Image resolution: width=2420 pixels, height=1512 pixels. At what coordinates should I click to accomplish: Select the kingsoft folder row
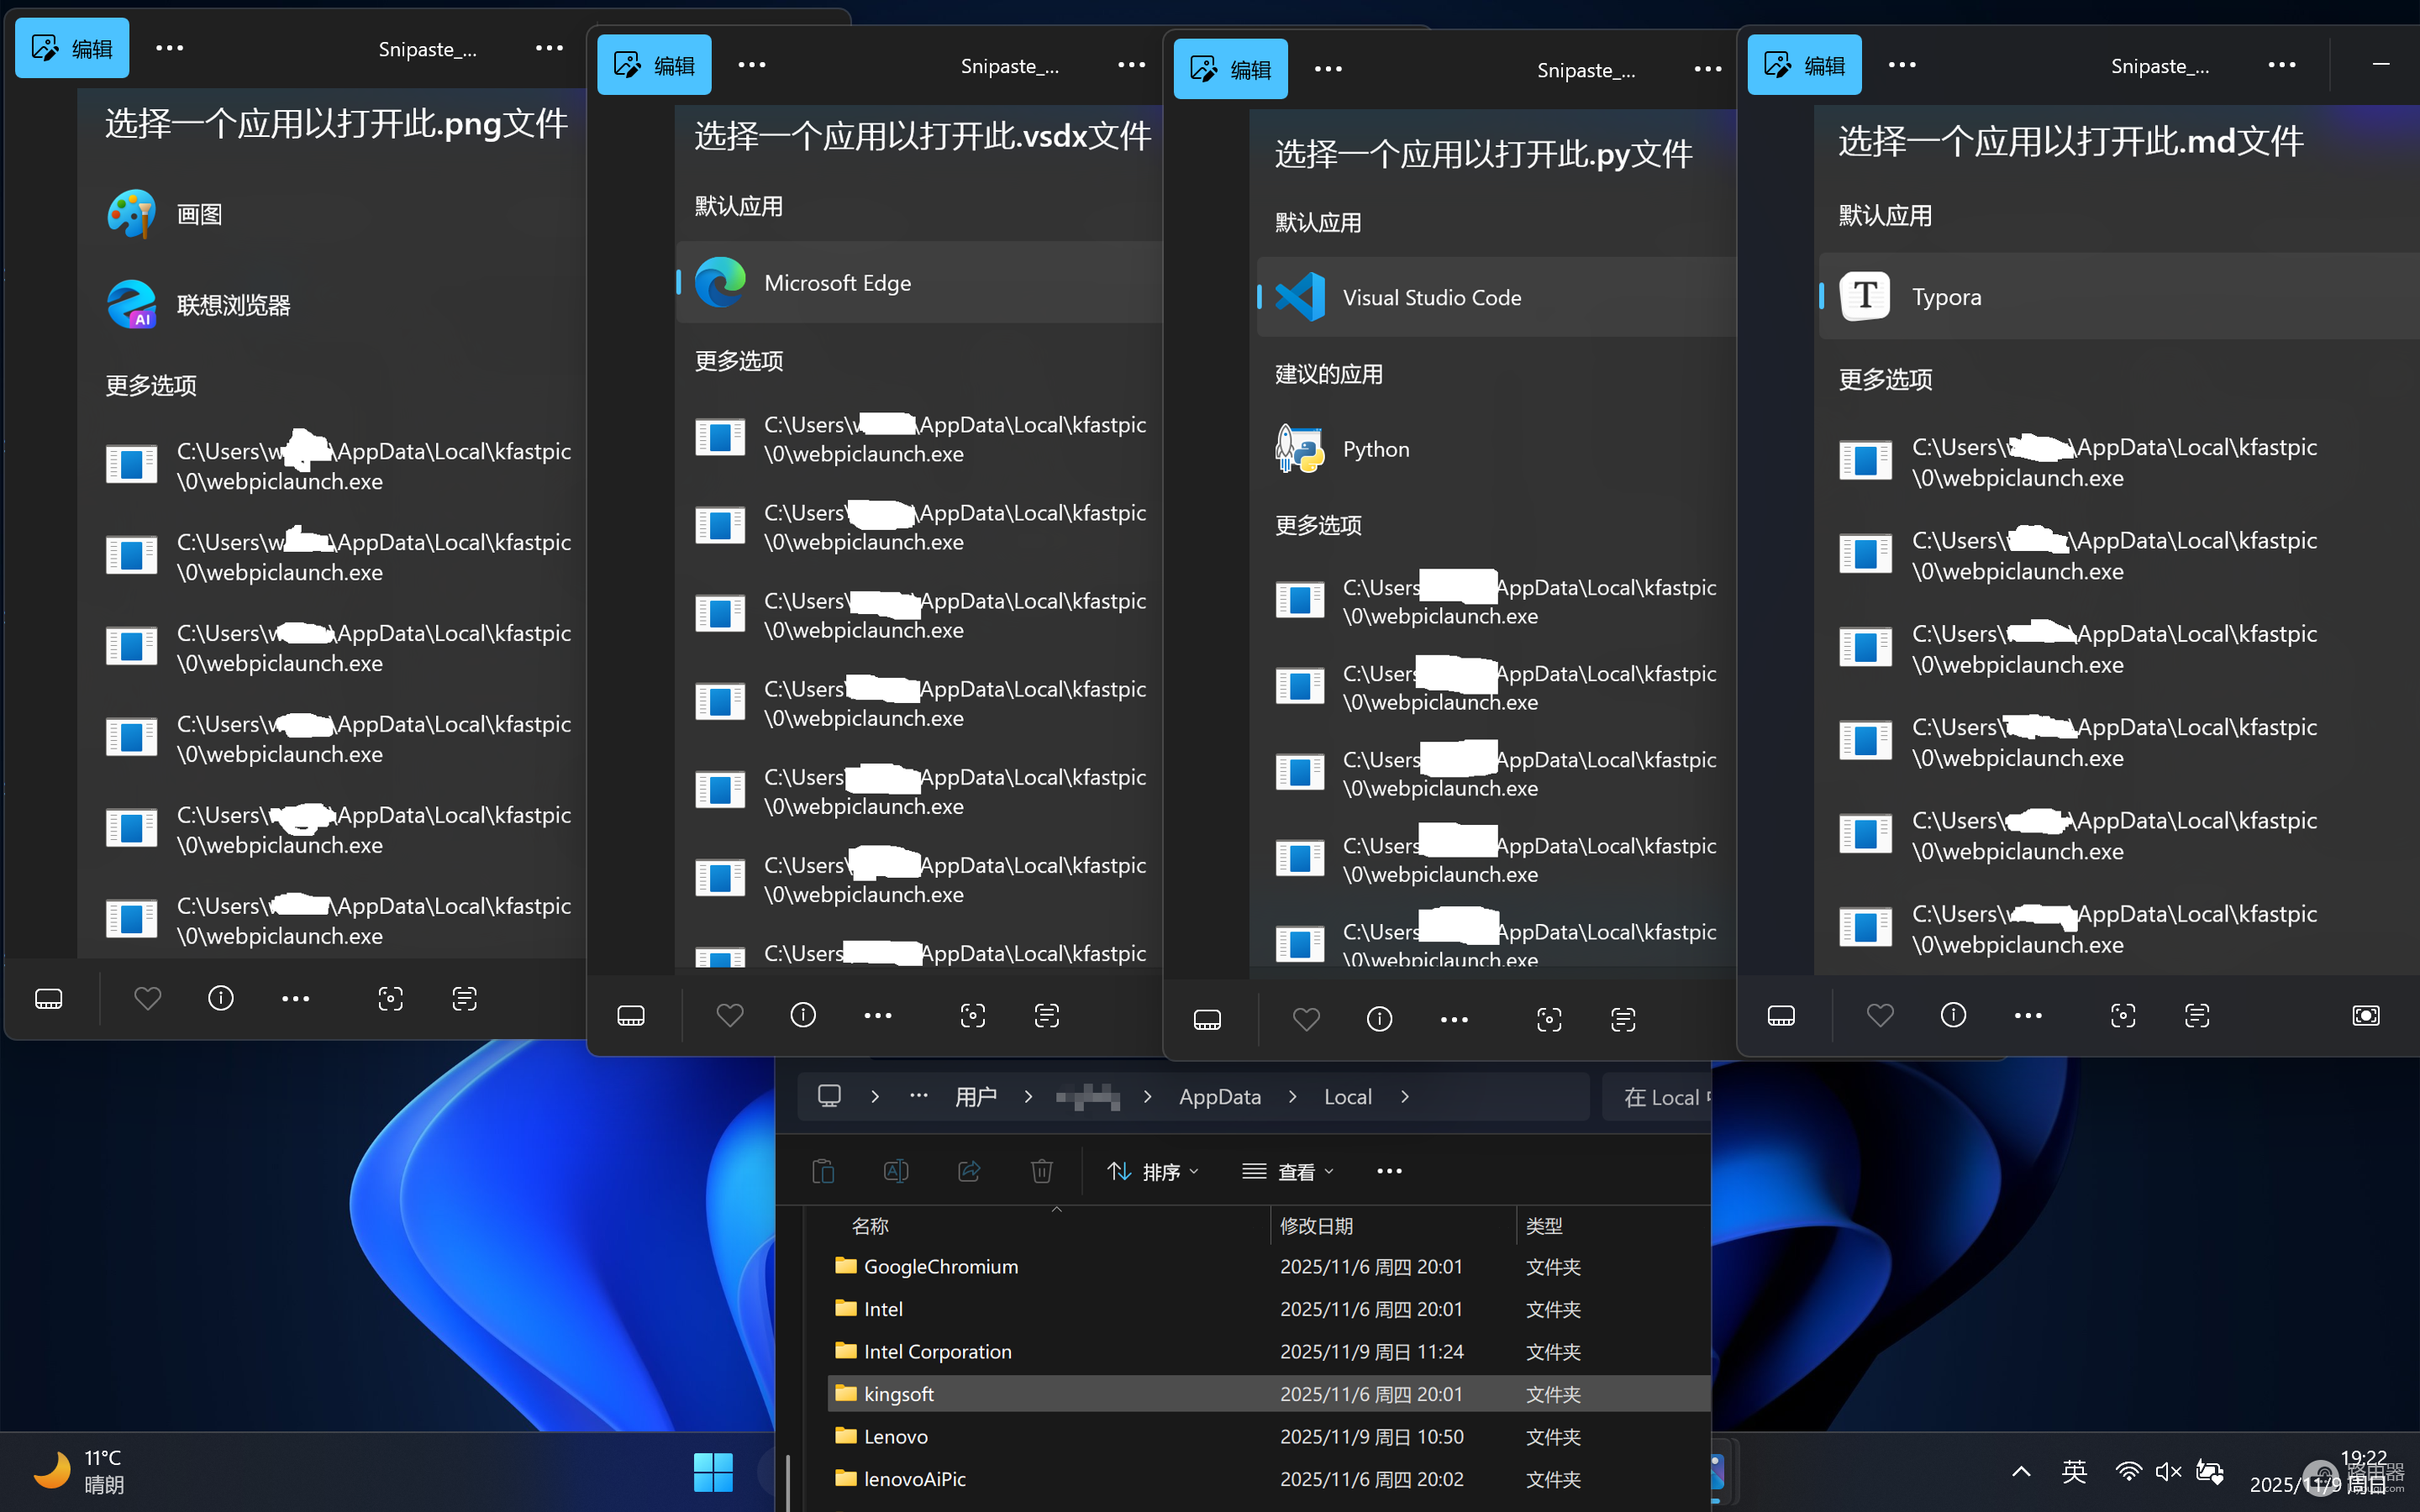click(x=1268, y=1393)
